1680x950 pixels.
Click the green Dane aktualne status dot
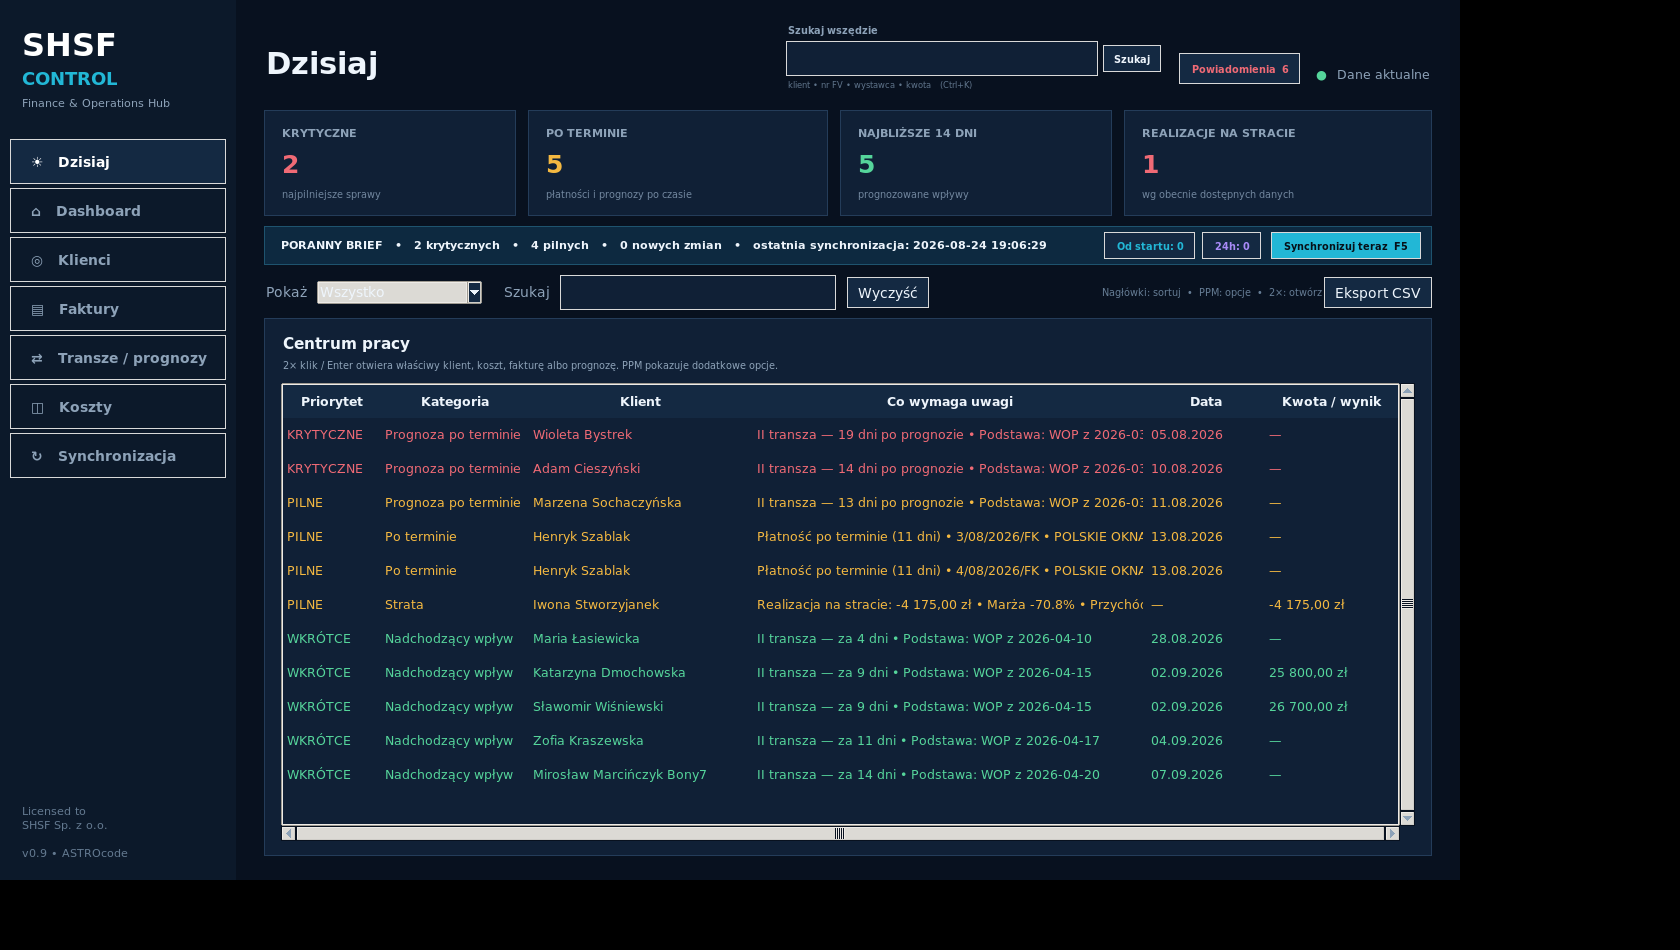(x=1321, y=75)
